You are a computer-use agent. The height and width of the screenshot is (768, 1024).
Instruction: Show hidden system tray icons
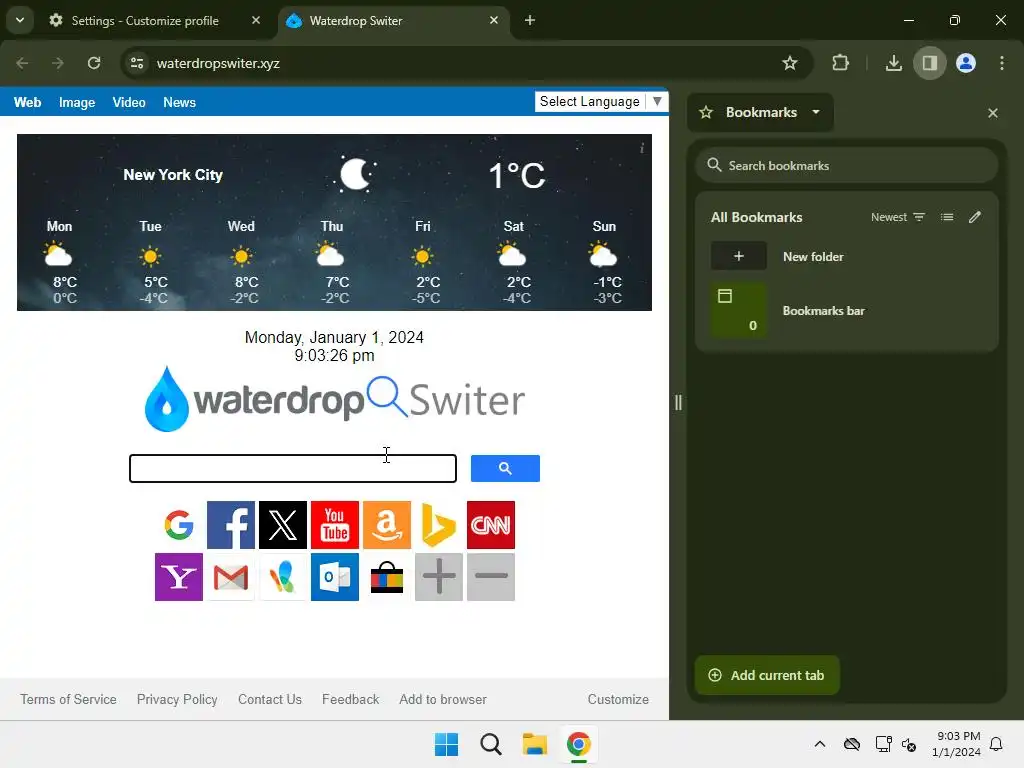[820, 744]
